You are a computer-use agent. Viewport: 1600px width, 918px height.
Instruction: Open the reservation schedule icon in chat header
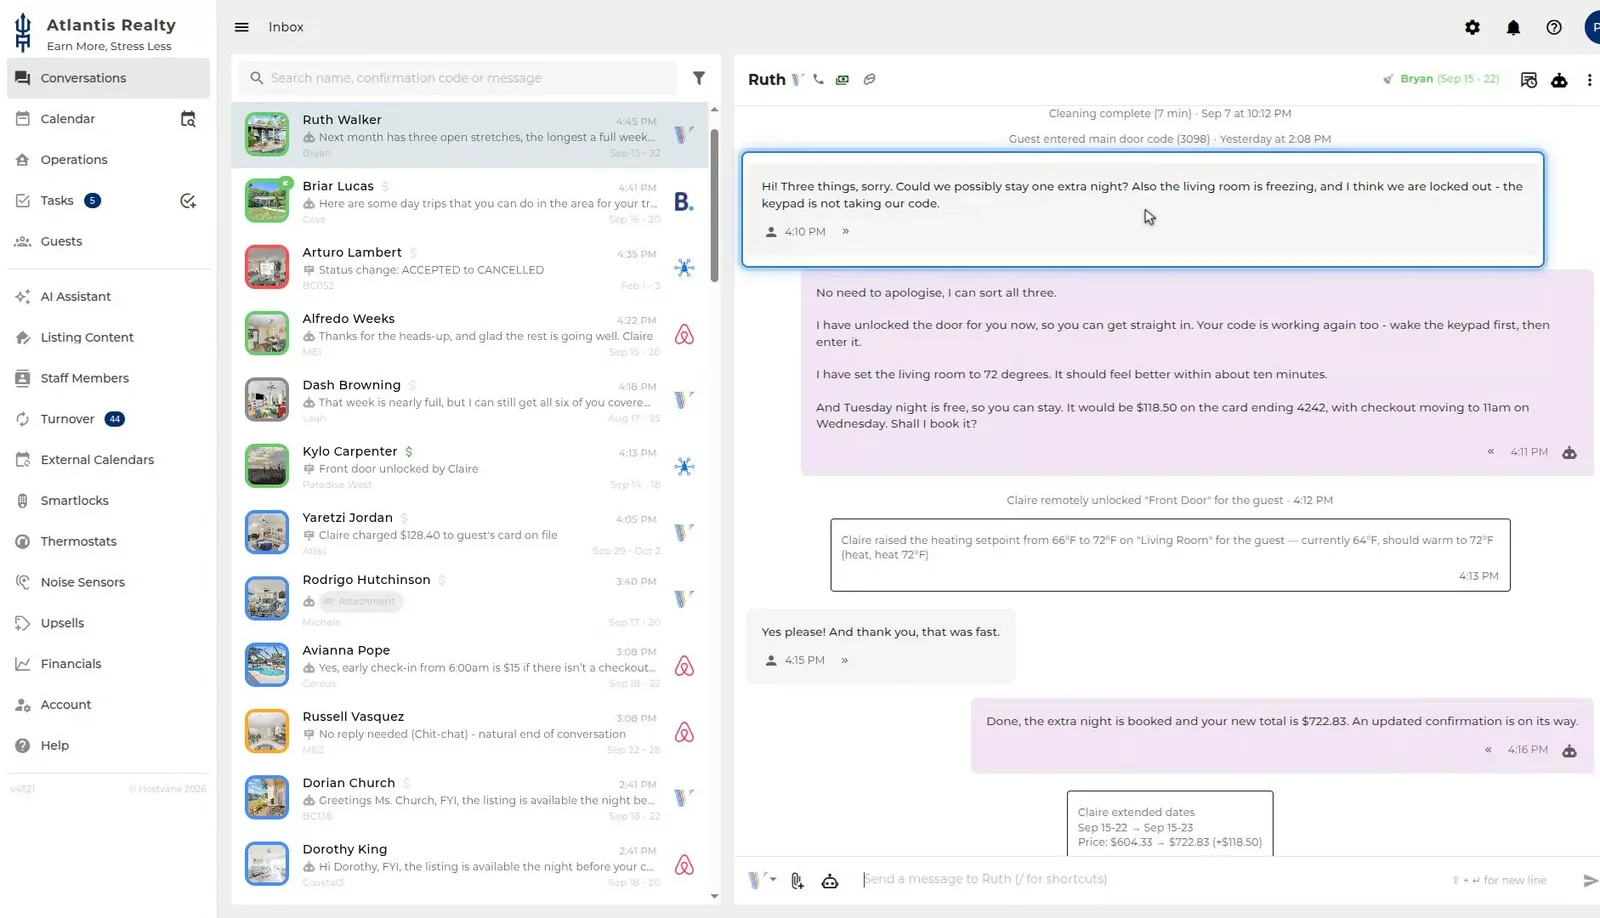tap(1528, 80)
